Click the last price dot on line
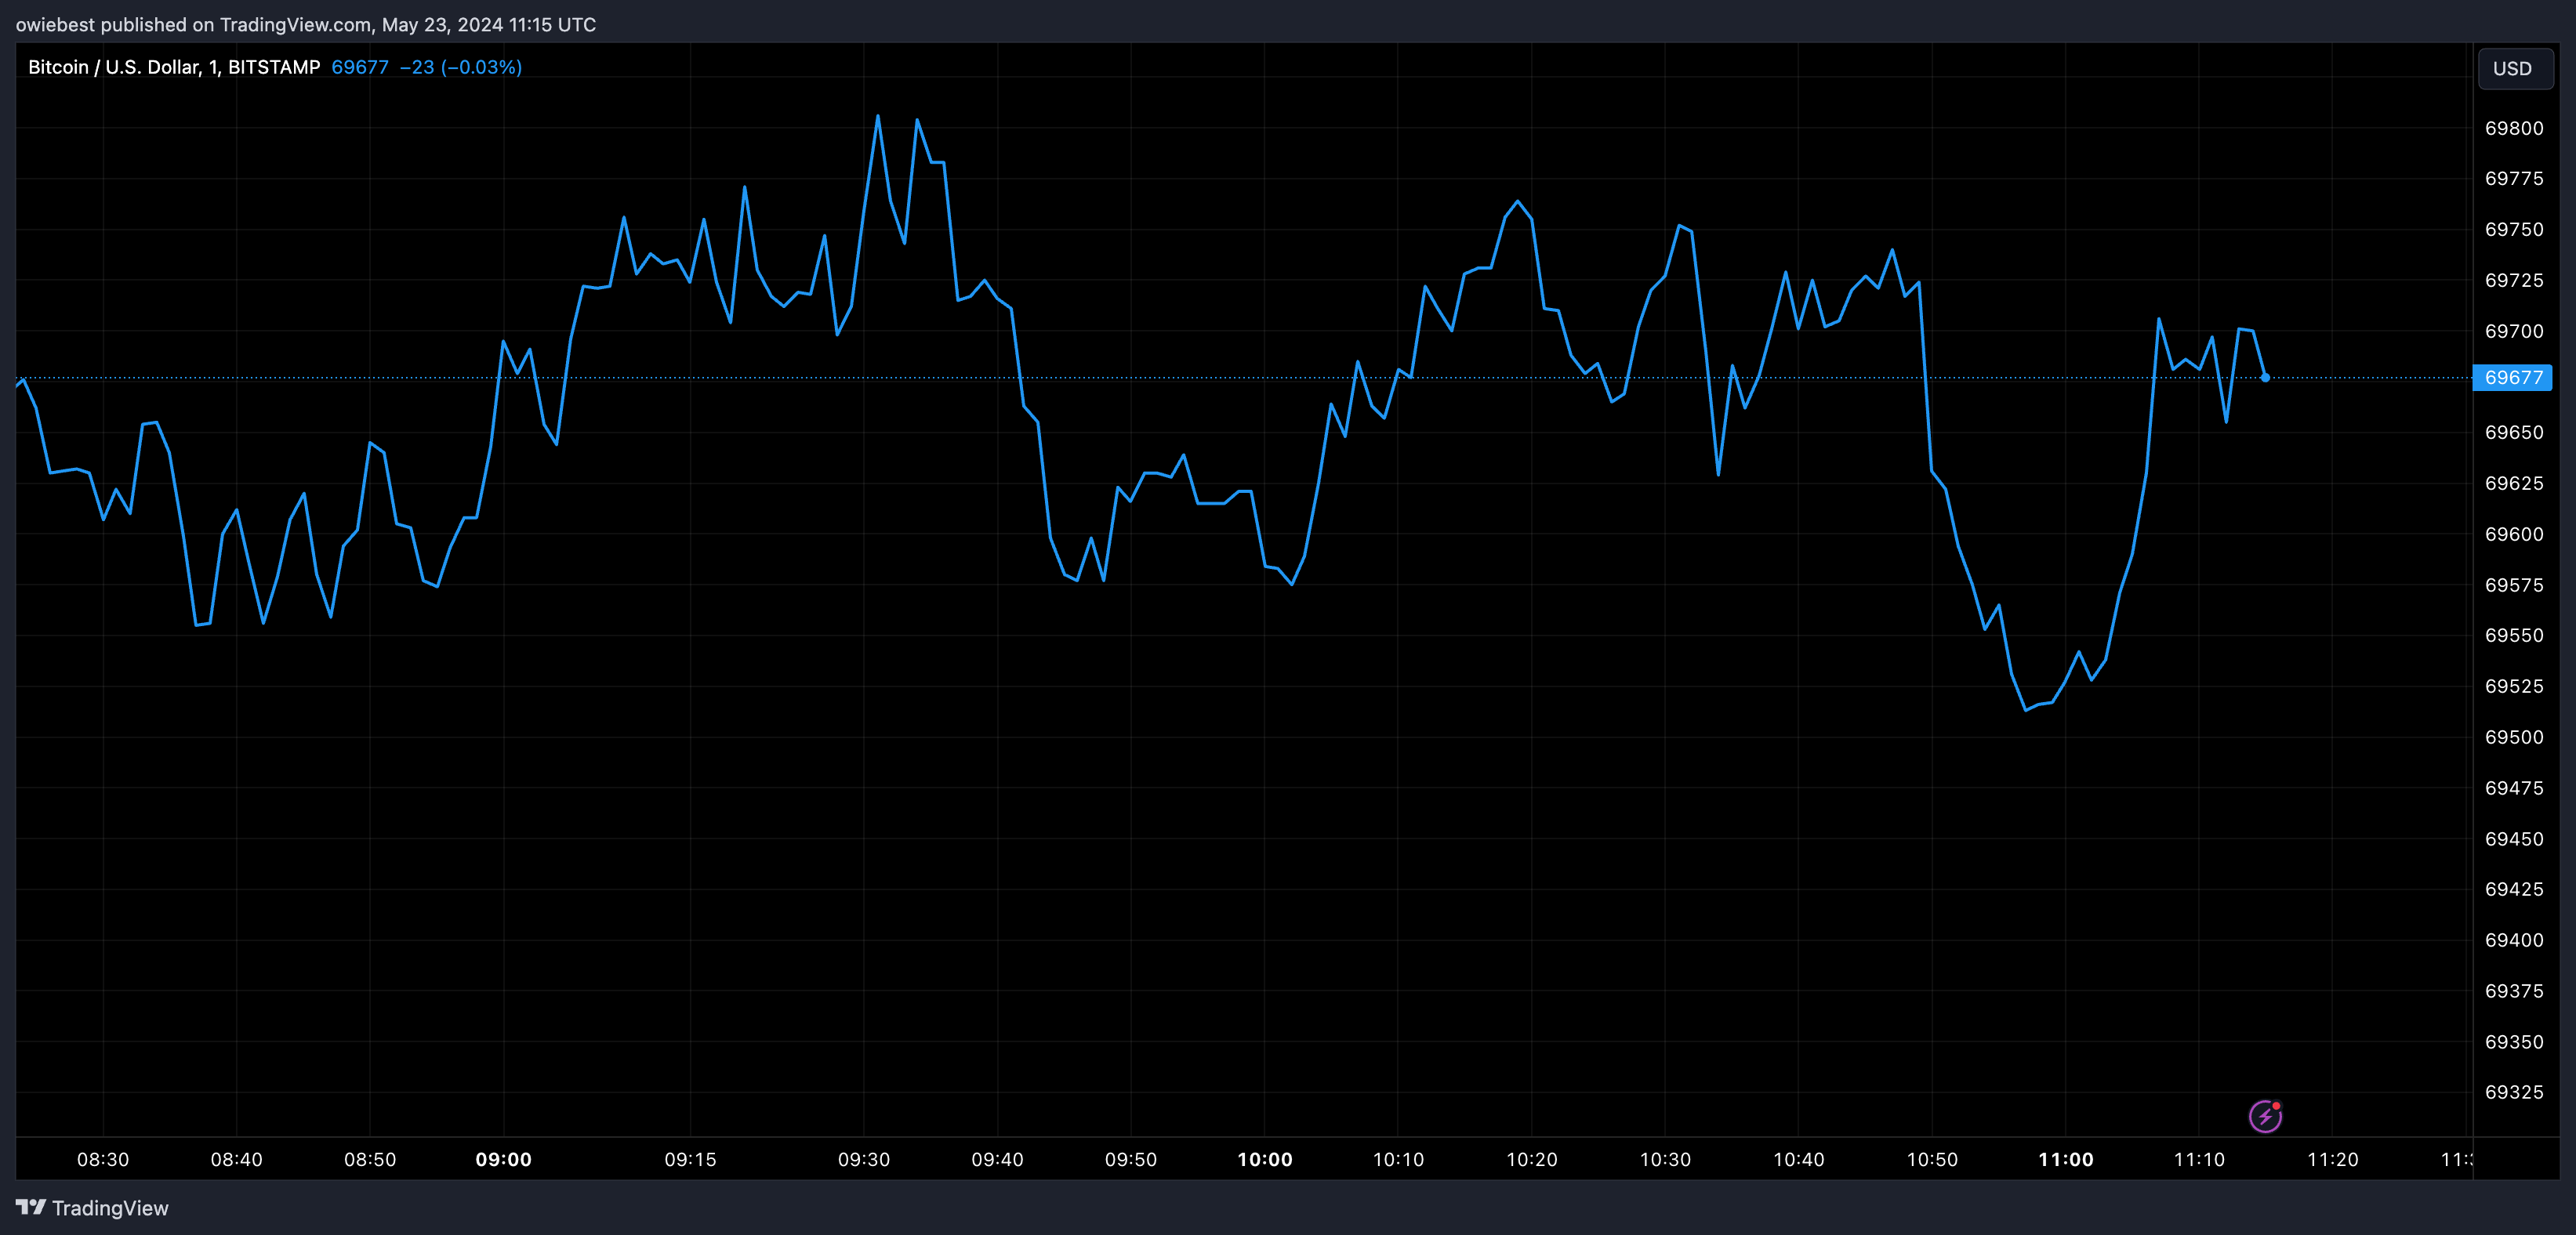The width and height of the screenshot is (2576, 1235). (x=2265, y=378)
